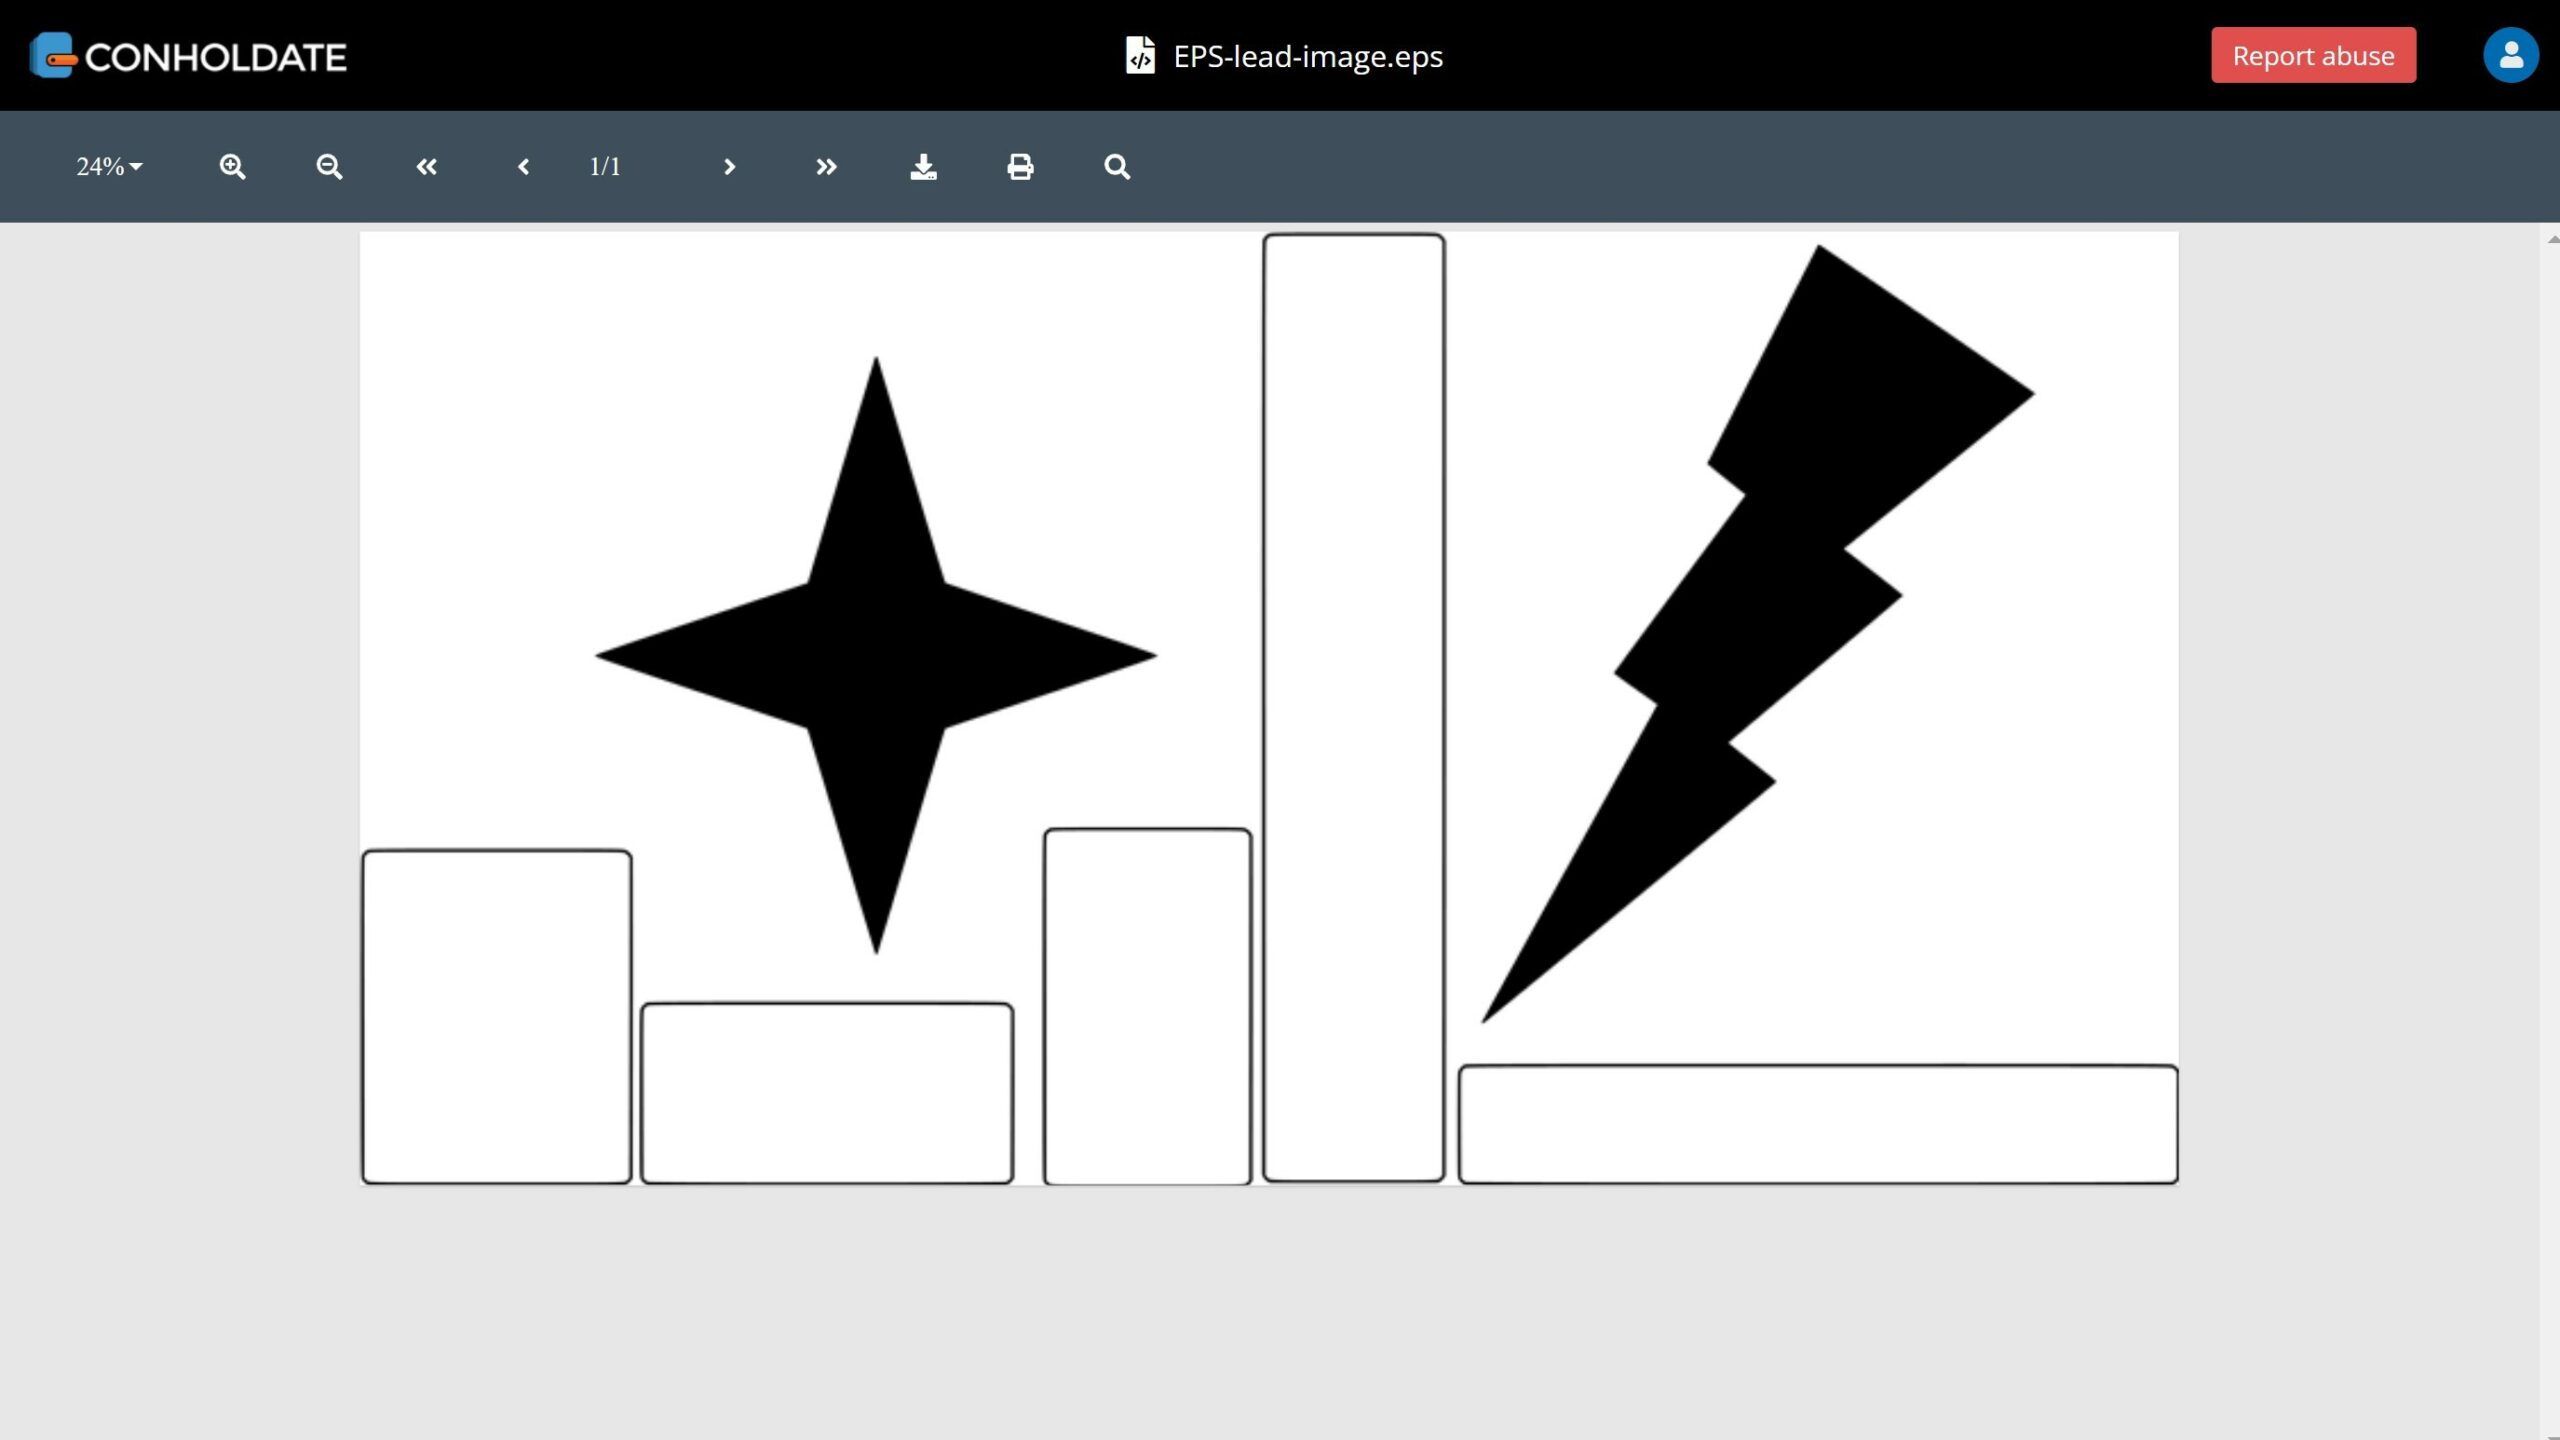
Task: Click the zoom out magnifier icon
Action: click(x=329, y=167)
